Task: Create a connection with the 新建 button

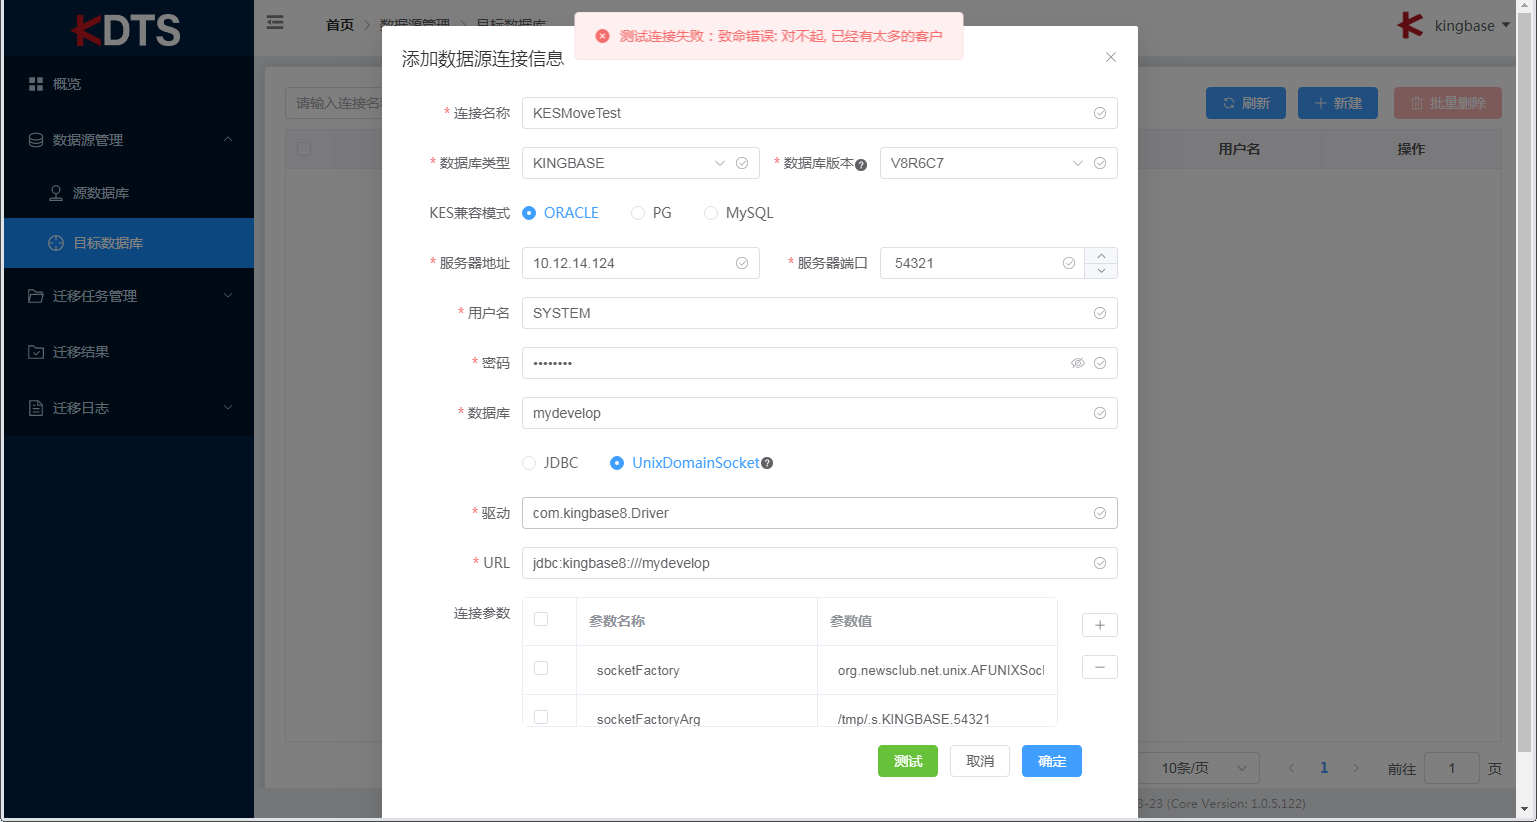Action: tap(1337, 102)
